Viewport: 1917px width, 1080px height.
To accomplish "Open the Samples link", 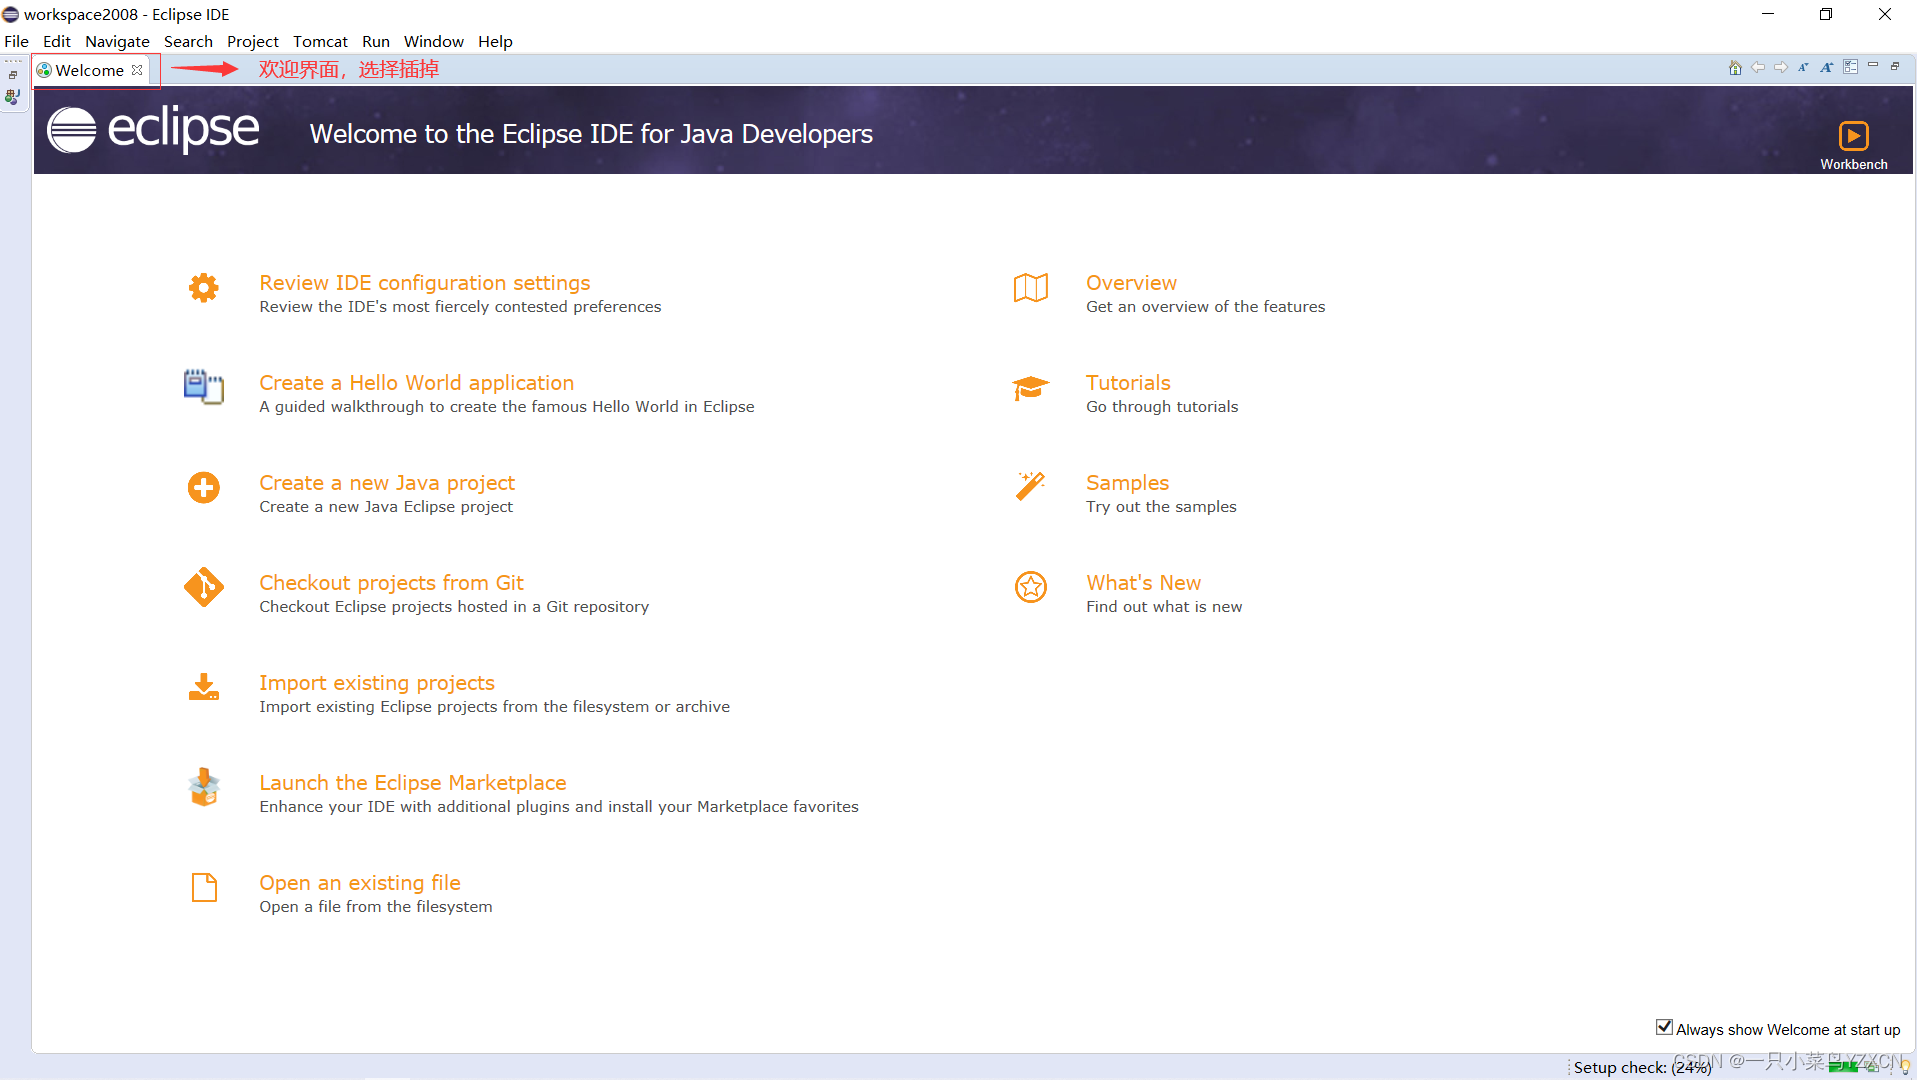I will 1127,483.
